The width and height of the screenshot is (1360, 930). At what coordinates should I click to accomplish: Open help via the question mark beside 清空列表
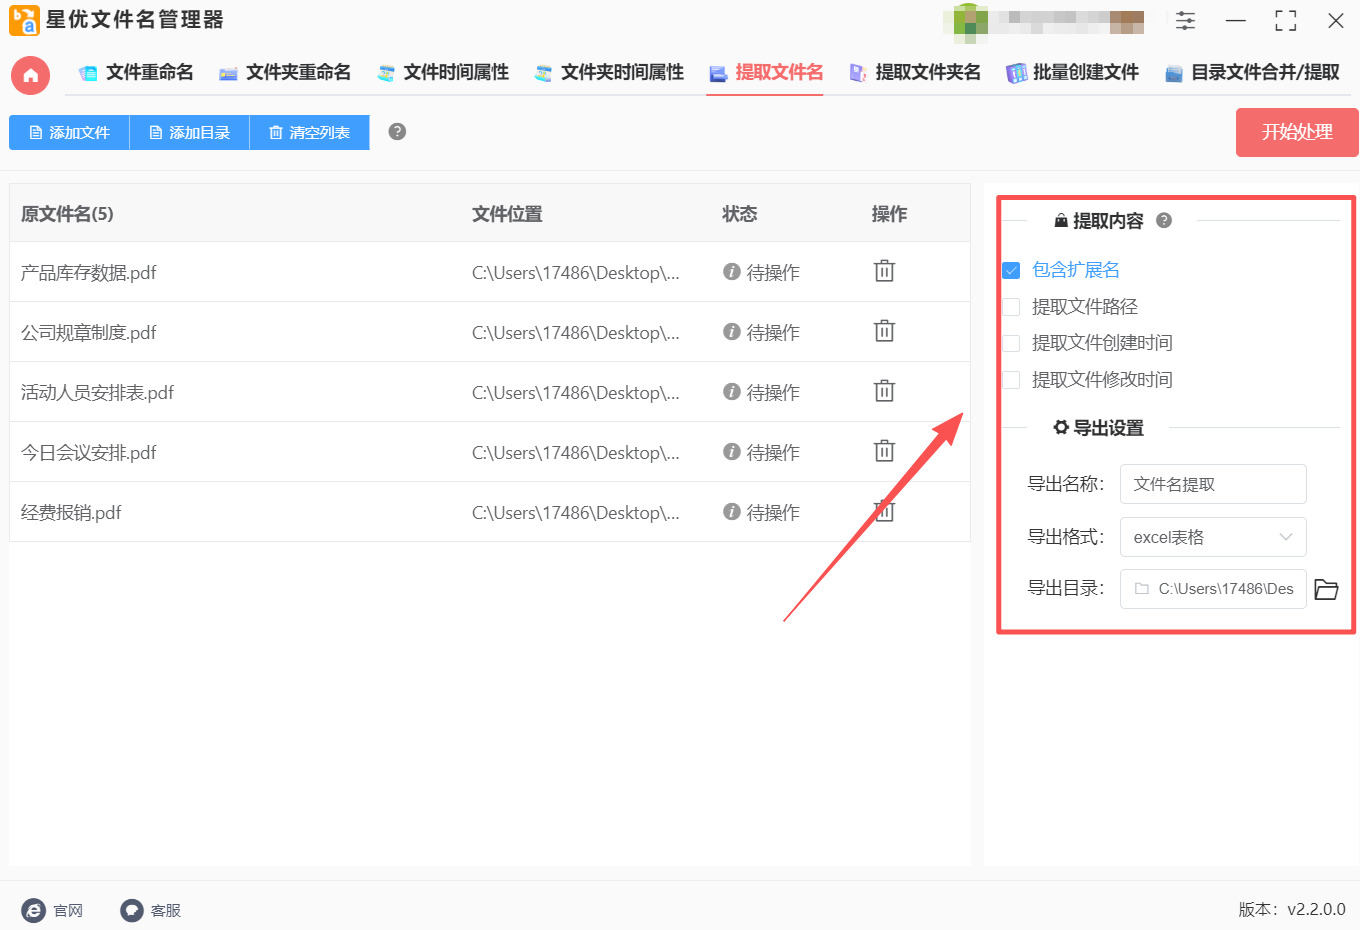(x=396, y=130)
